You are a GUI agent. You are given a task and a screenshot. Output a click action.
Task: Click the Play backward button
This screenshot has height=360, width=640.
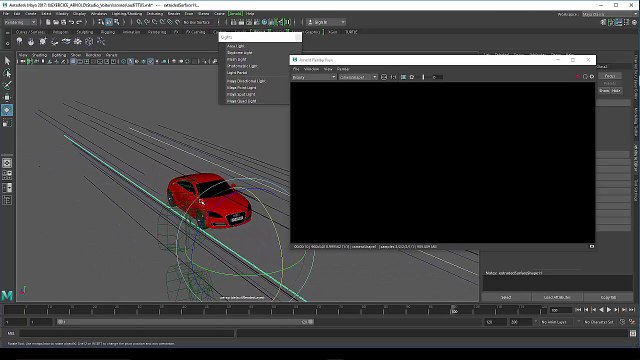click(601, 310)
